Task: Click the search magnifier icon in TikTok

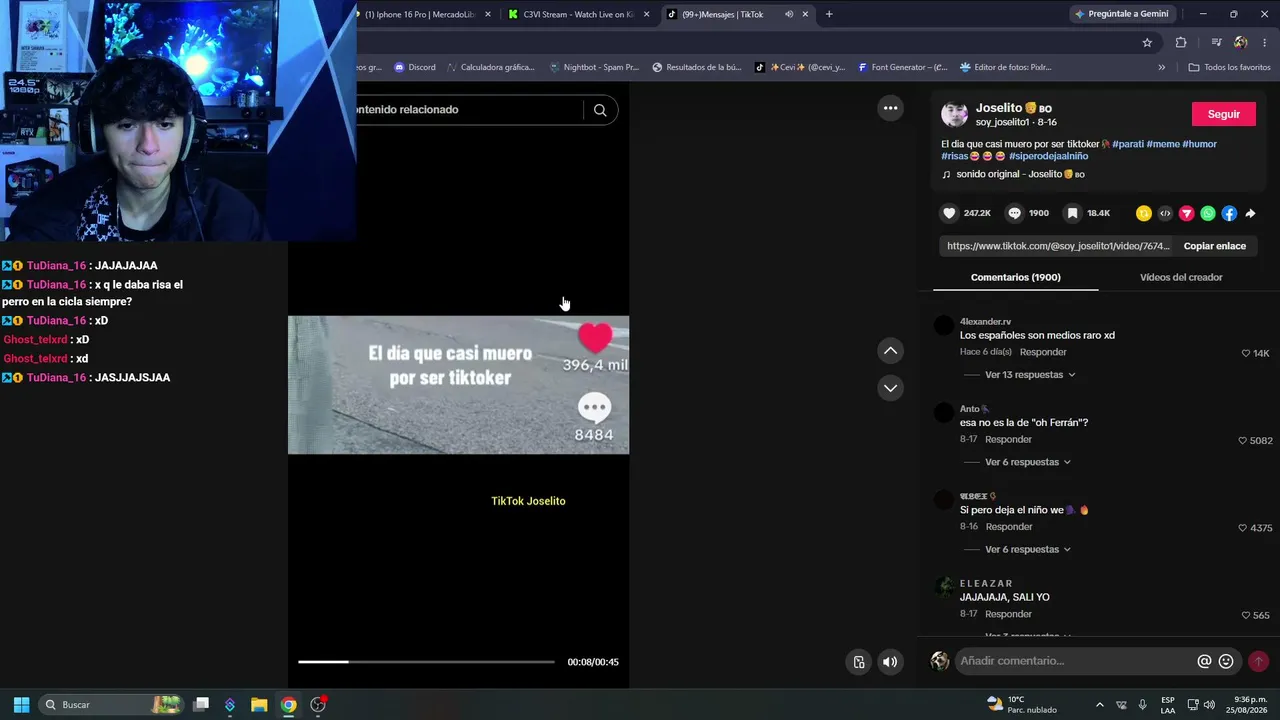Action: tap(600, 110)
